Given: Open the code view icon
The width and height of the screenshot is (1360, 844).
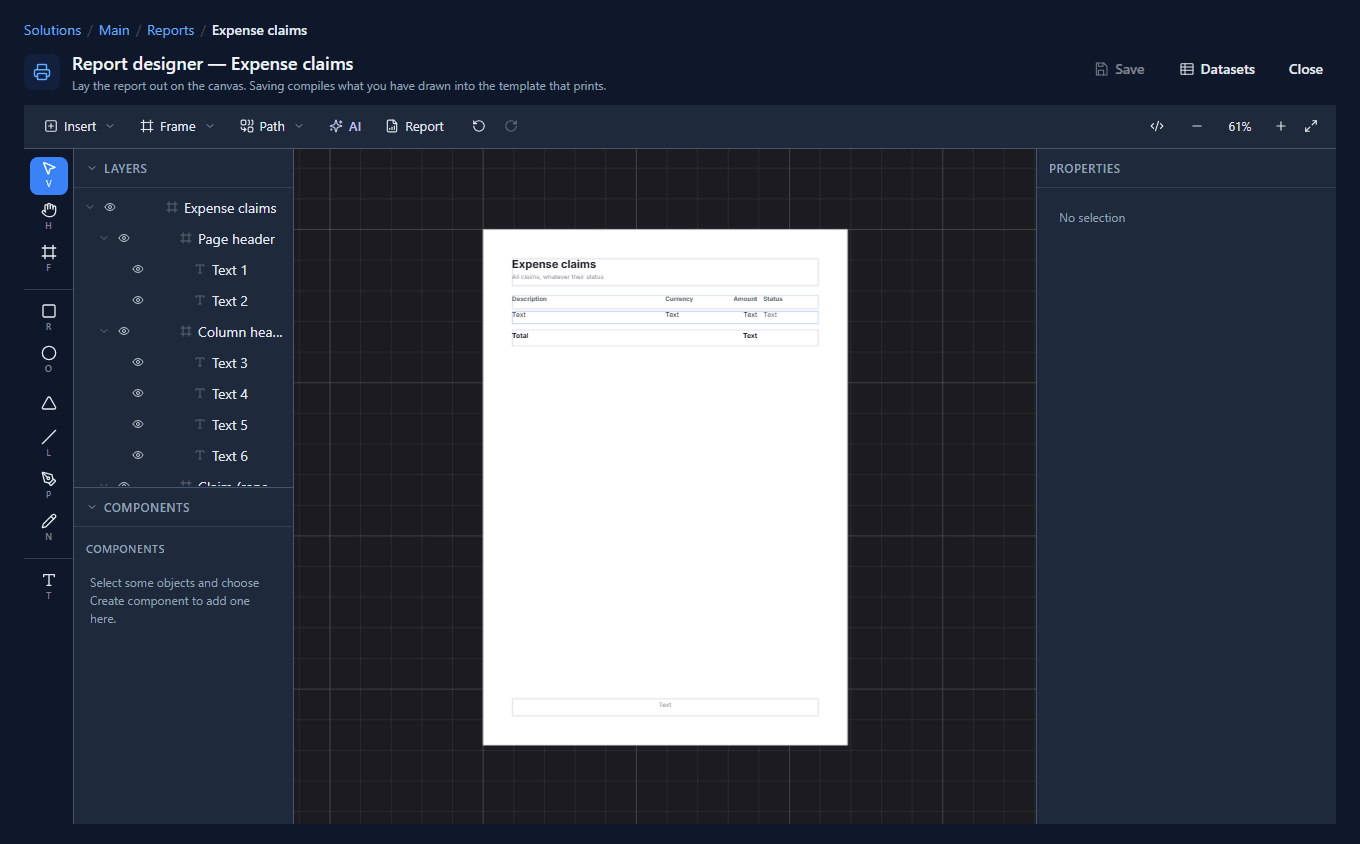Looking at the screenshot, I should pyautogui.click(x=1157, y=126).
